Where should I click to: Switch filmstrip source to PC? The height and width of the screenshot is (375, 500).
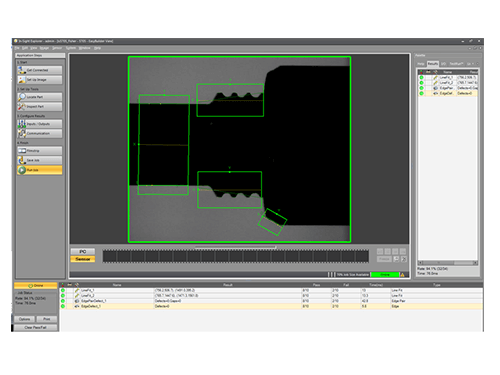click(x=83, y=251)
